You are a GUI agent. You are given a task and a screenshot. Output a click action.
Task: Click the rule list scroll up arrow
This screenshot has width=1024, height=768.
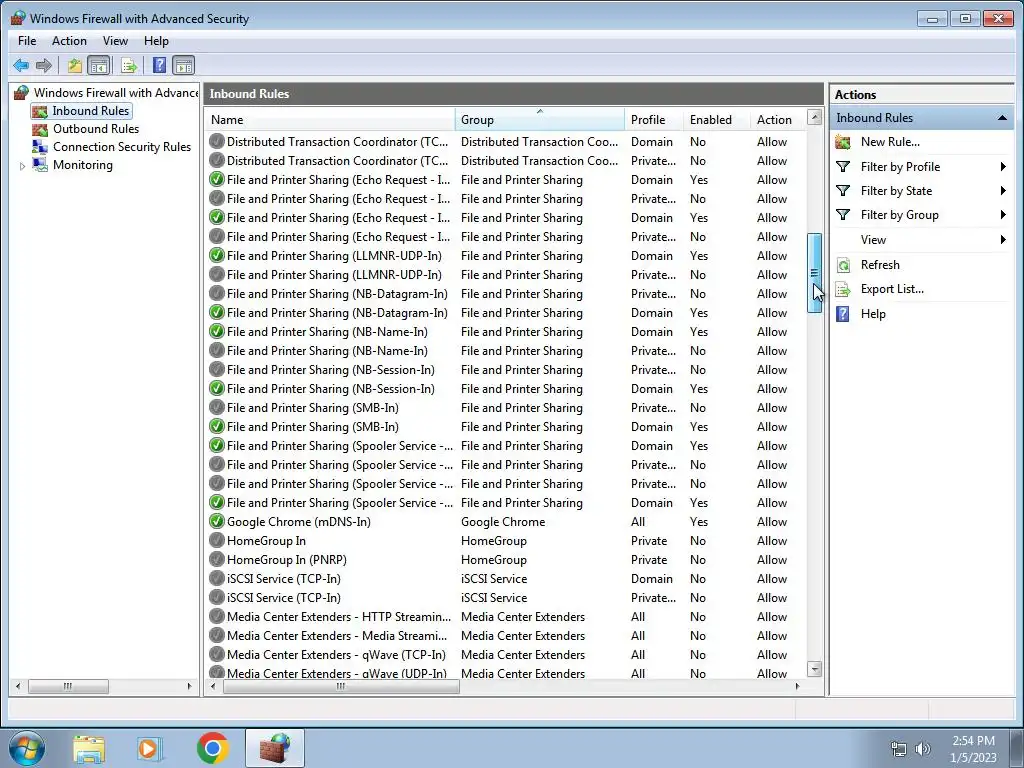814,118
